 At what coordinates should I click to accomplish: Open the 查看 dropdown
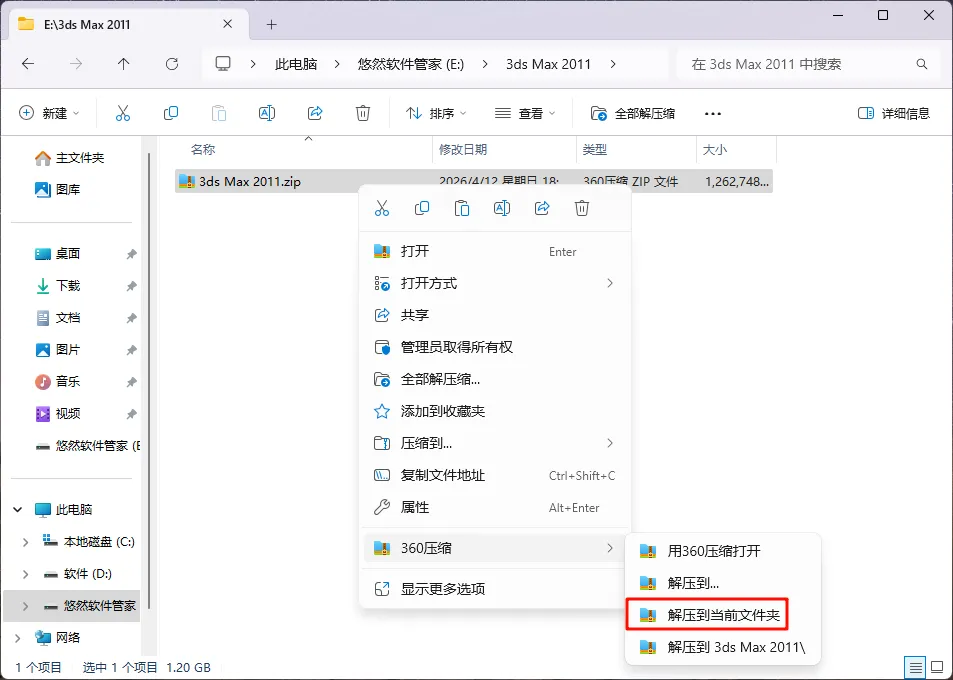pos(525,113)
